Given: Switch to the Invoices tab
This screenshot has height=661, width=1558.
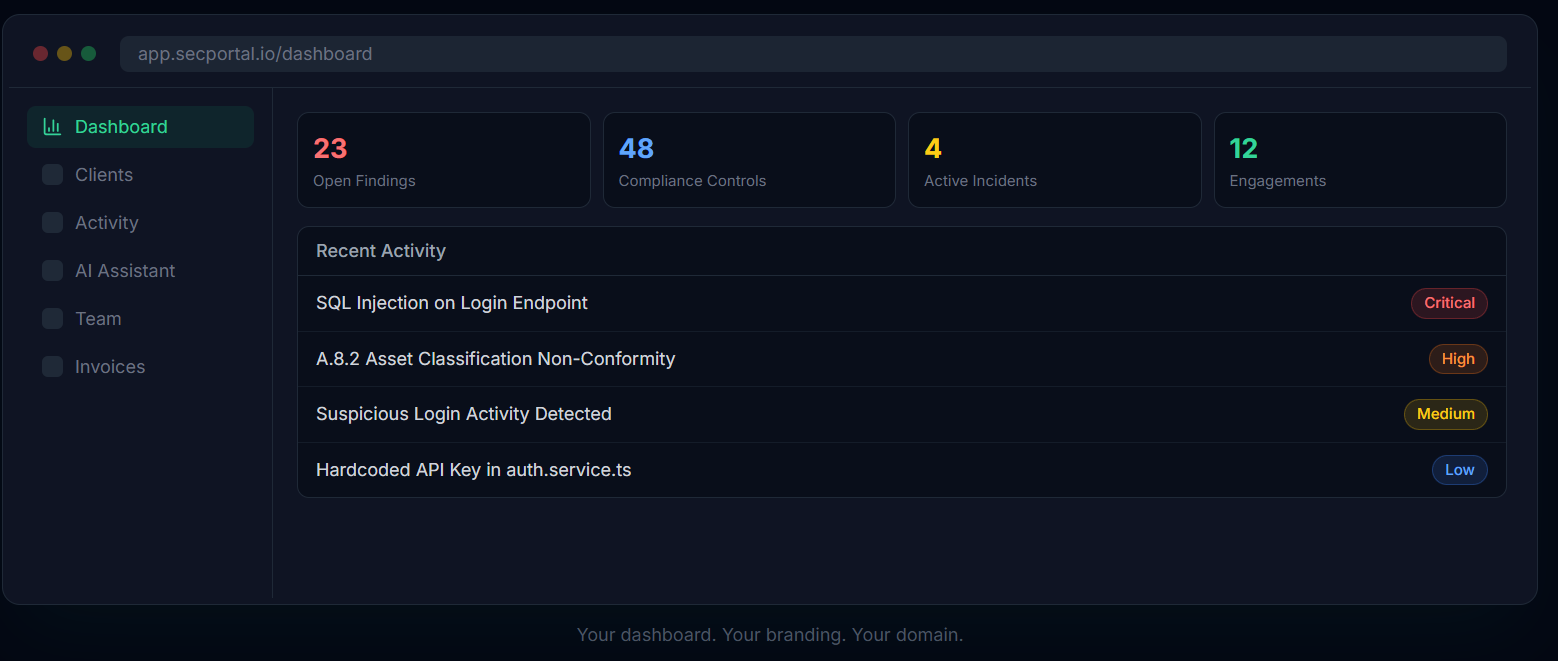Looking at the screenshot, I should click(109, 366).
